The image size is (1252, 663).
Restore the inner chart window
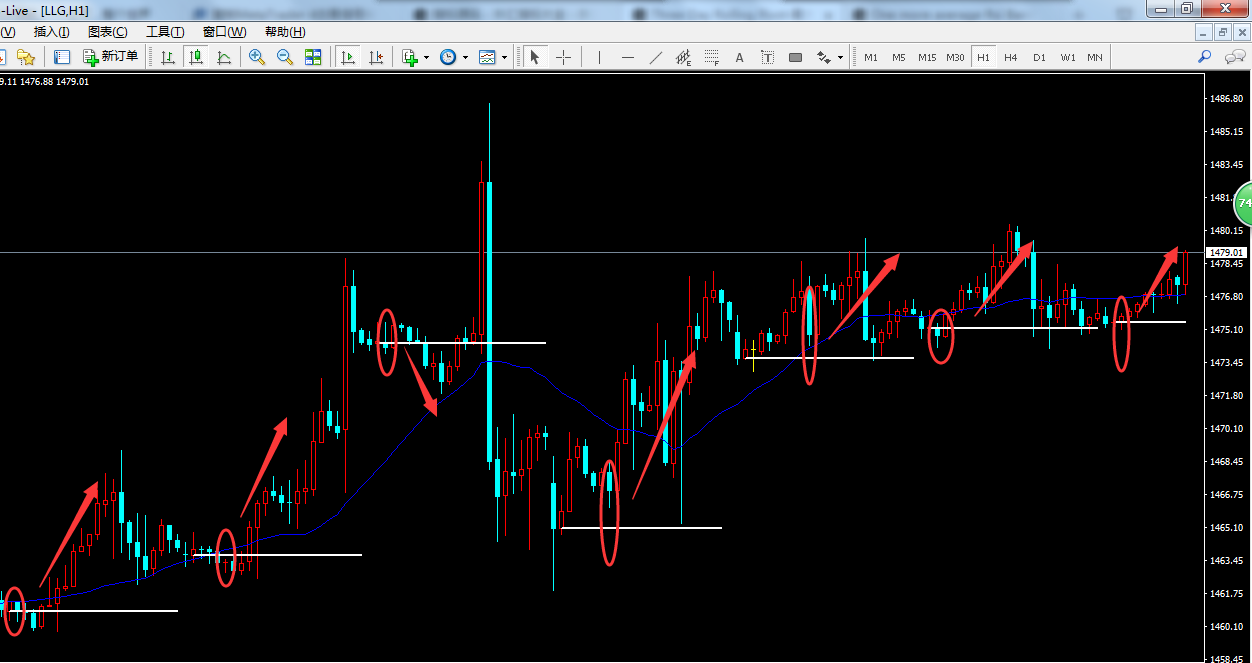(1223, 32)
